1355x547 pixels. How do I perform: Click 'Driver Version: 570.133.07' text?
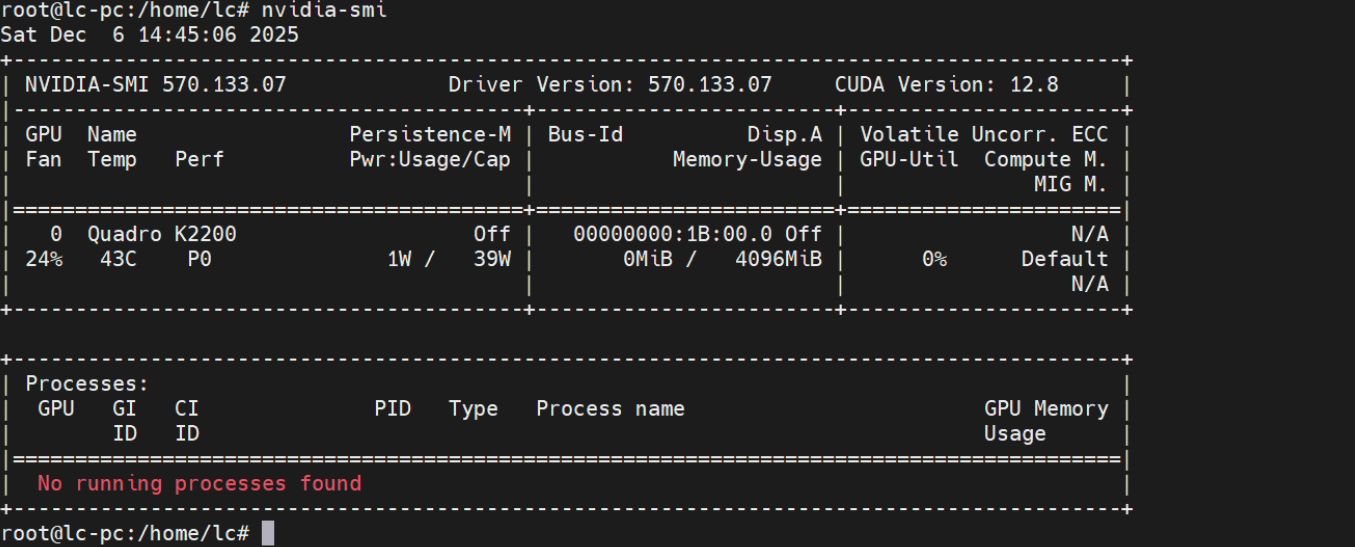(610, 85)
